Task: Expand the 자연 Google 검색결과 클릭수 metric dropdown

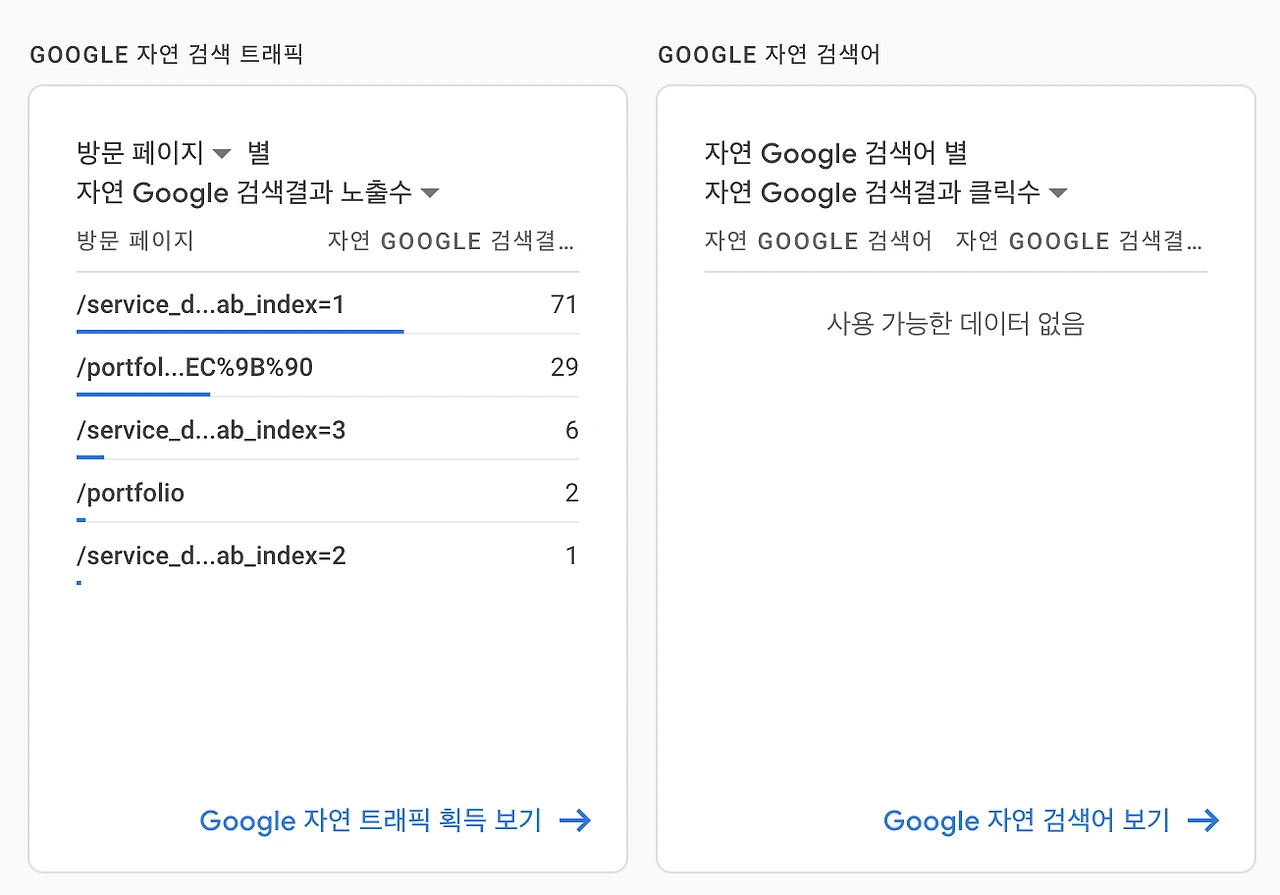Action: pos(1057,193)
